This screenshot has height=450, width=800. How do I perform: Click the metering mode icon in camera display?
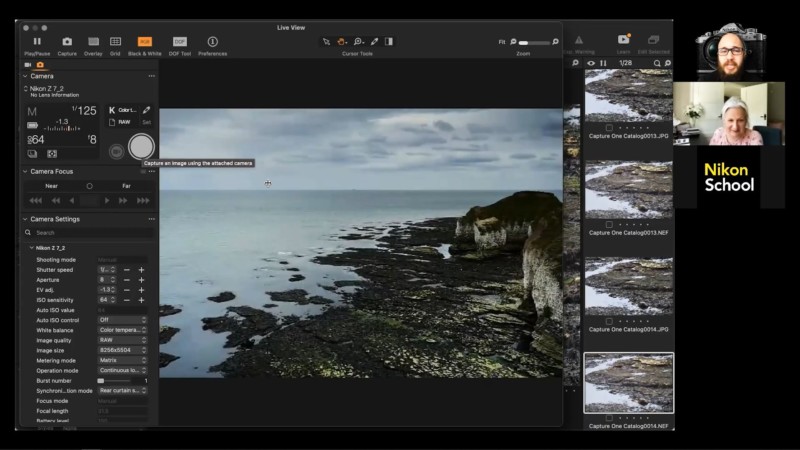click(x=52, y=154)
